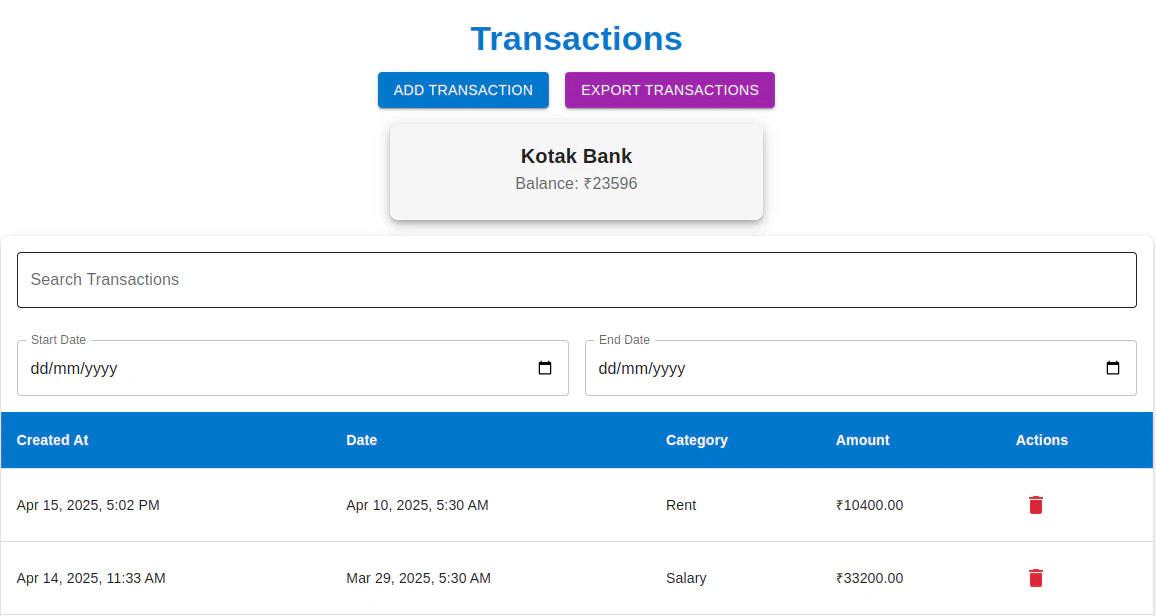Delete the Rent transaction with trash icon
The width and height of the screenshot is (1156, 616).
click(x=1035, y=505)
